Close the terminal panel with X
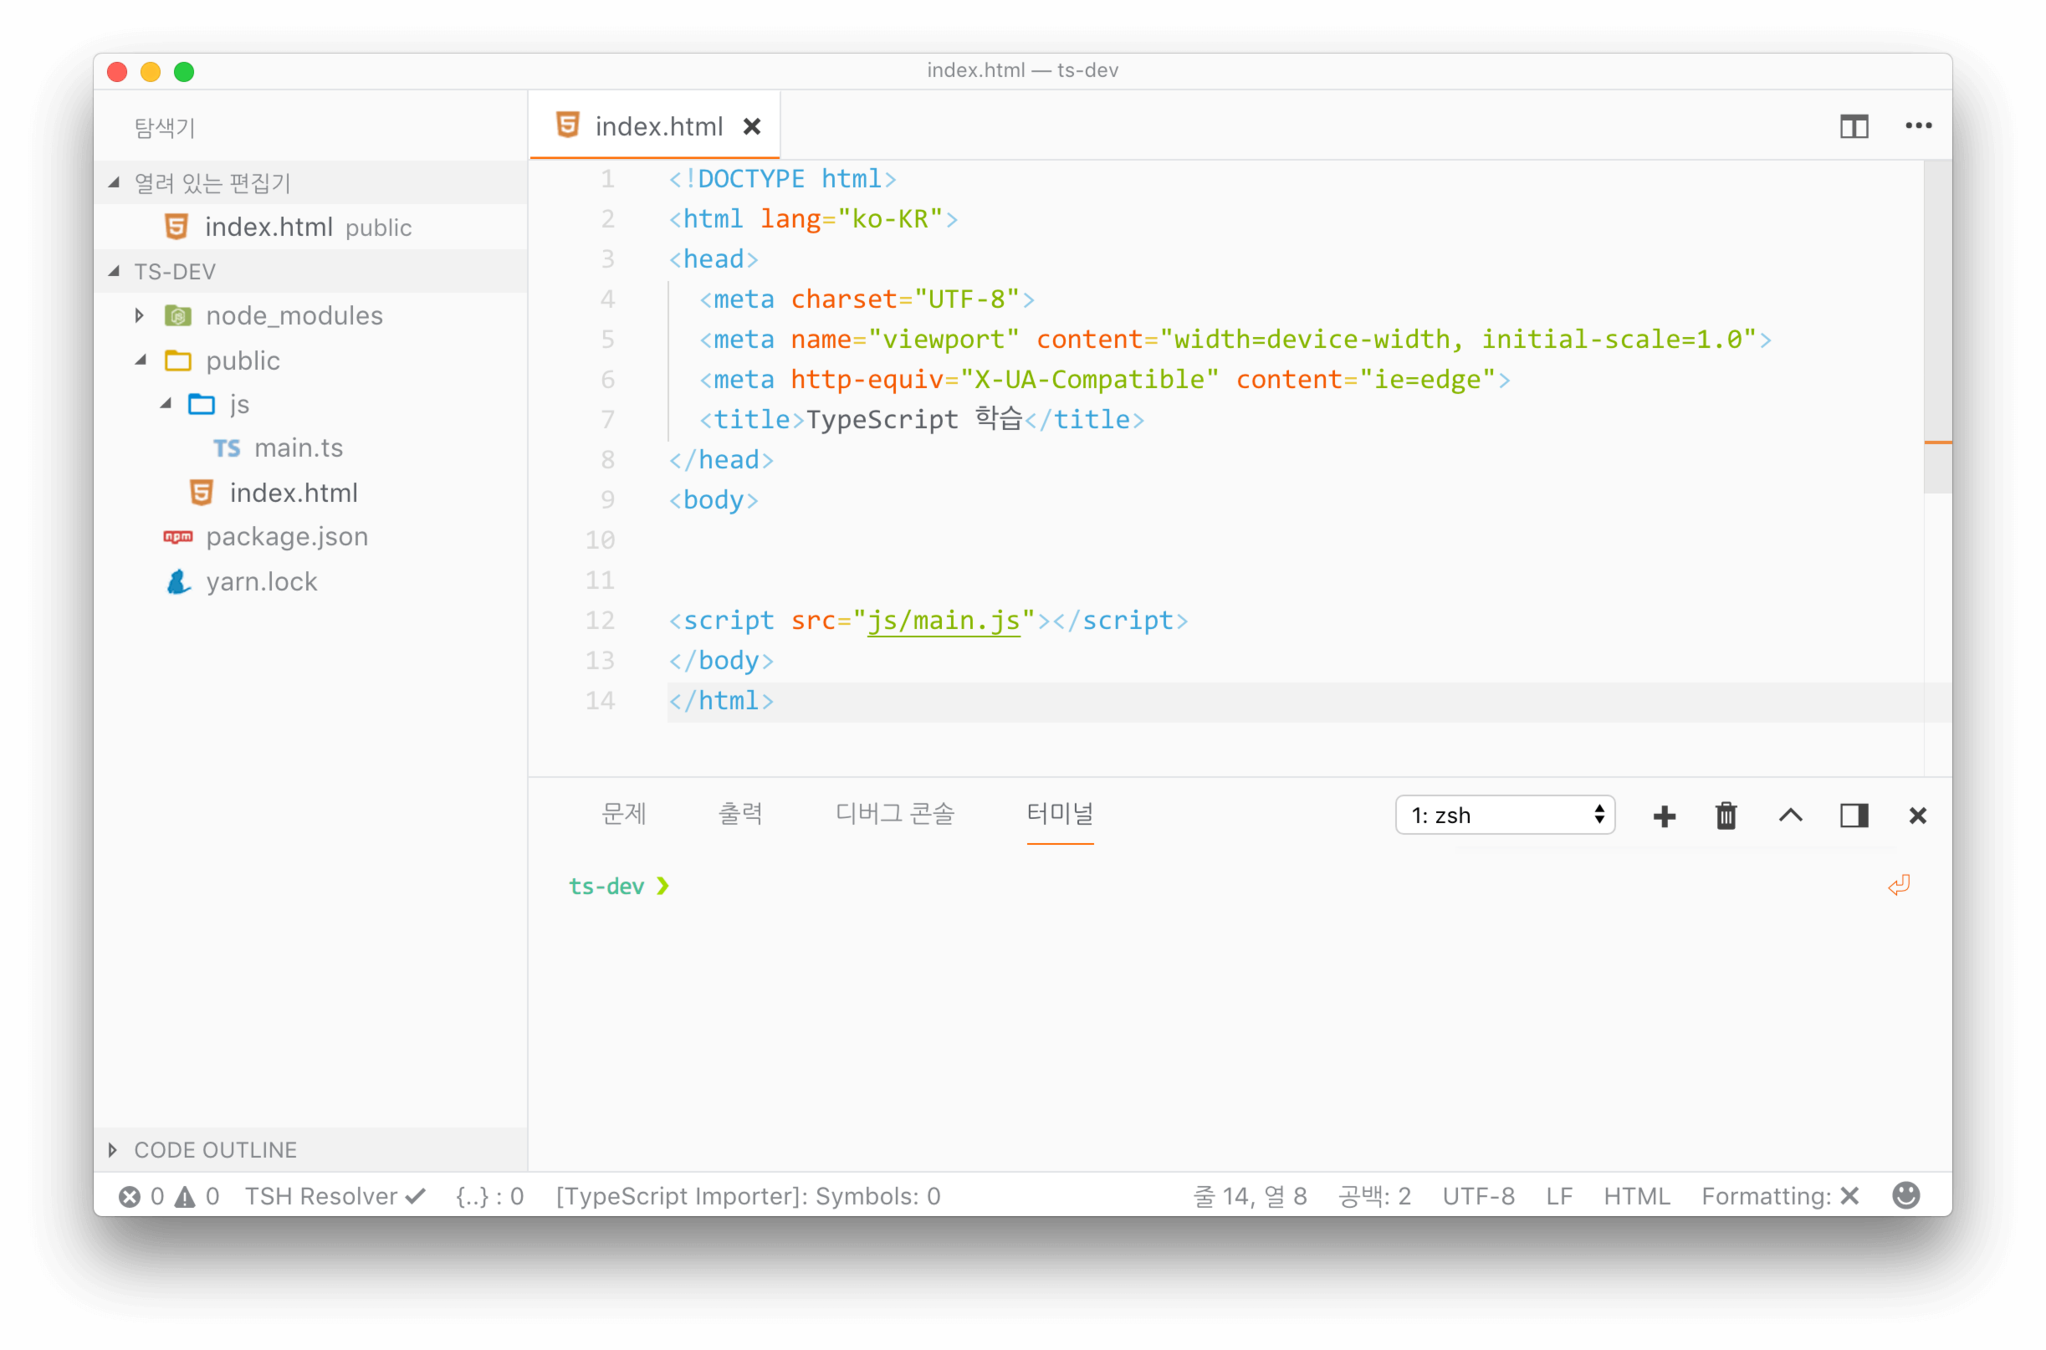 pyautogui.click(x=1917, y=816)
